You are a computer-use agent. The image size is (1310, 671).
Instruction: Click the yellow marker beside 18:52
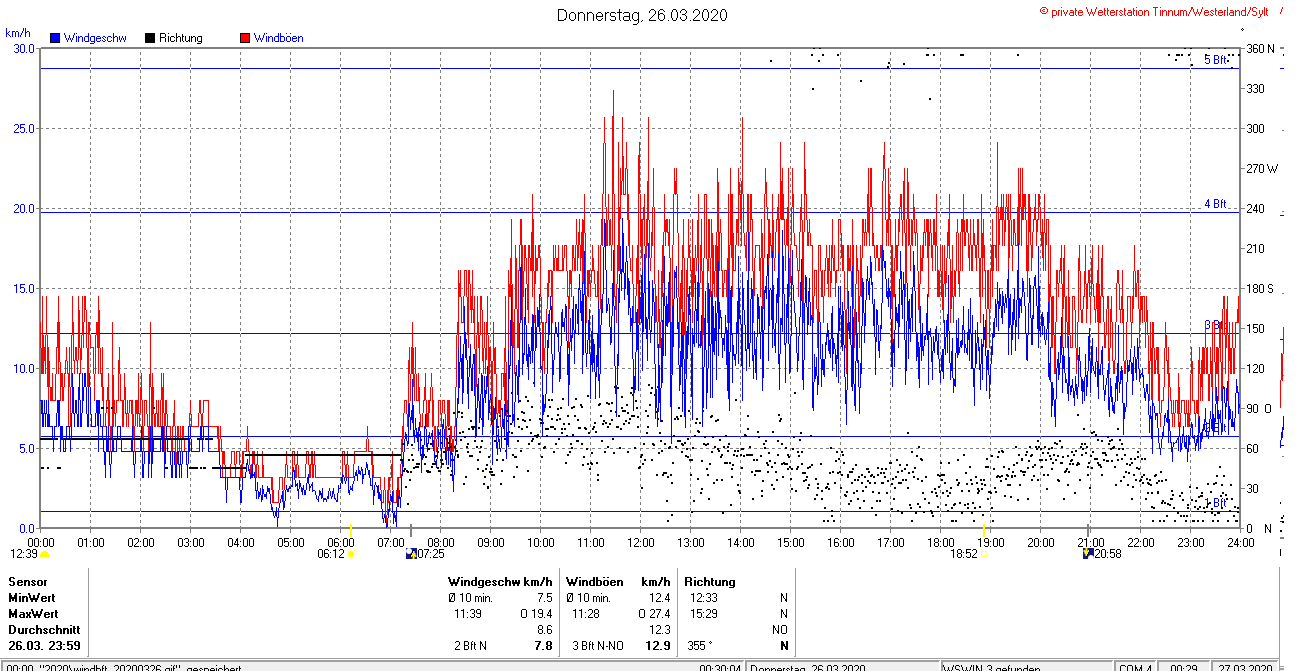pyautogui.click(x=985, y=553)
